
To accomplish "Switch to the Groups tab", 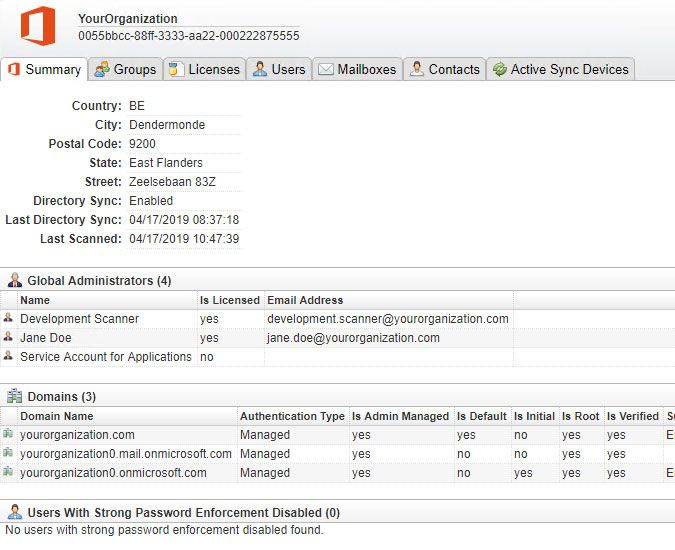I will (x=125, y=69).
